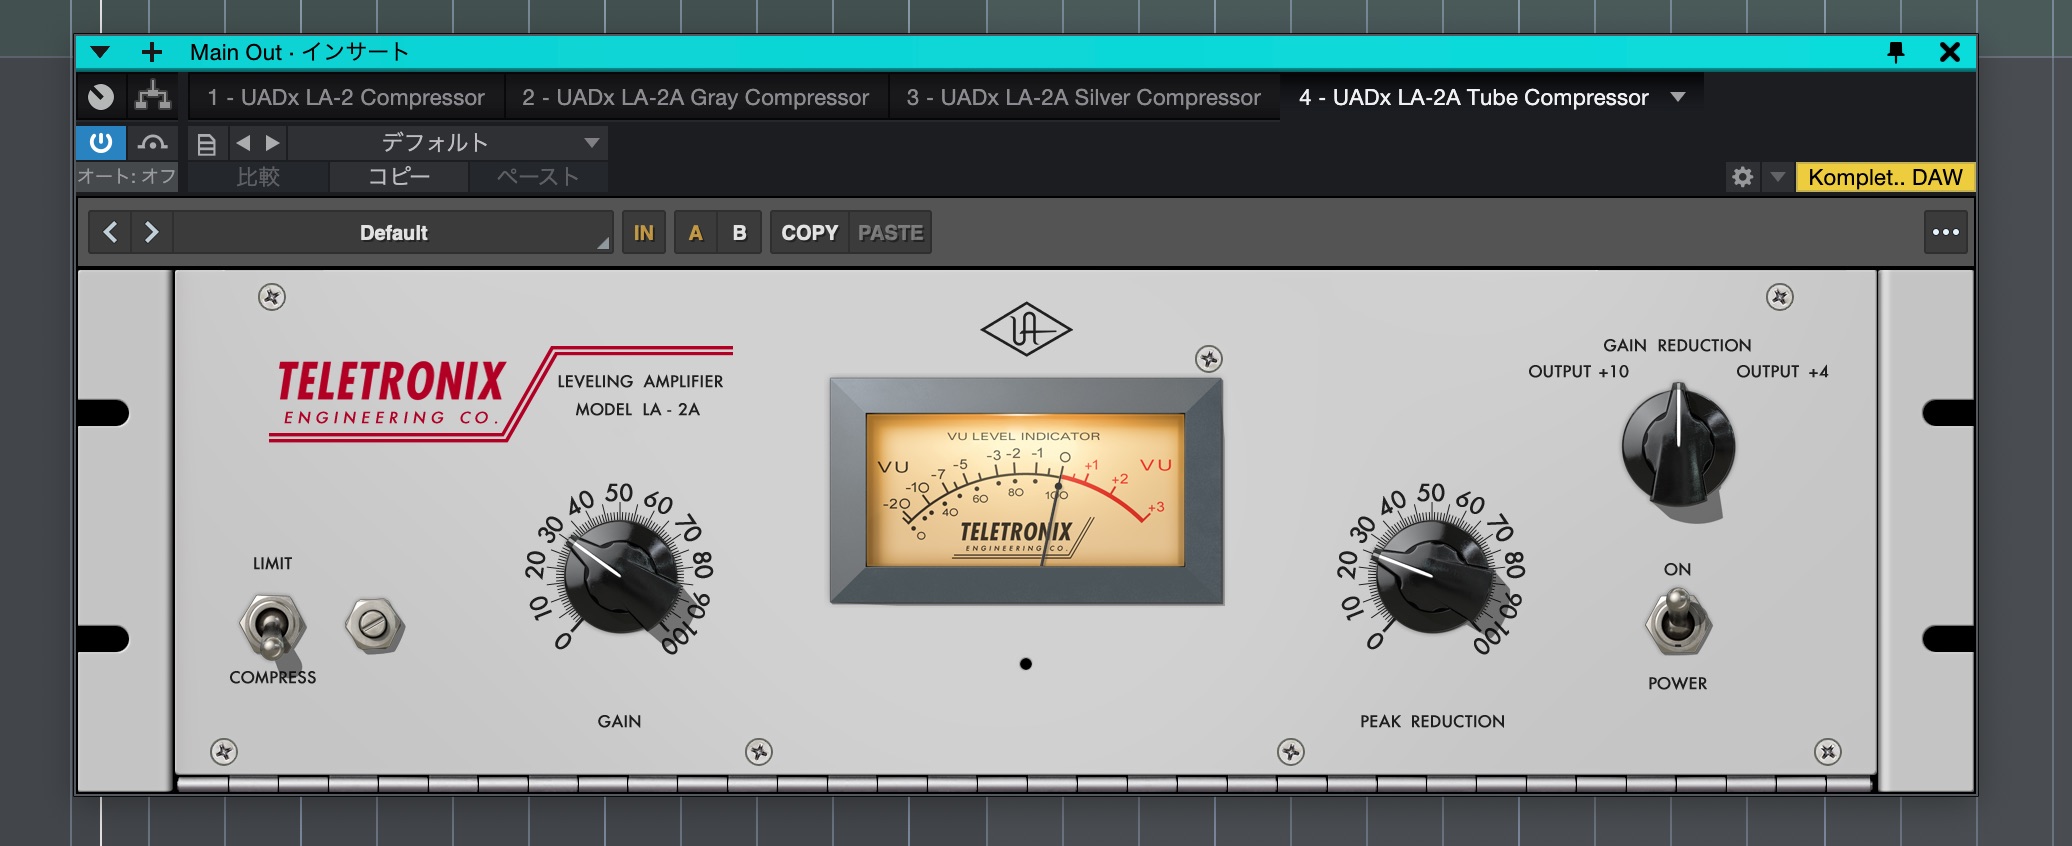Click the COPY button in UAD toolbar
This screenshot has width=2072, height=846.
pyautogui.click(x=809, y=232)
